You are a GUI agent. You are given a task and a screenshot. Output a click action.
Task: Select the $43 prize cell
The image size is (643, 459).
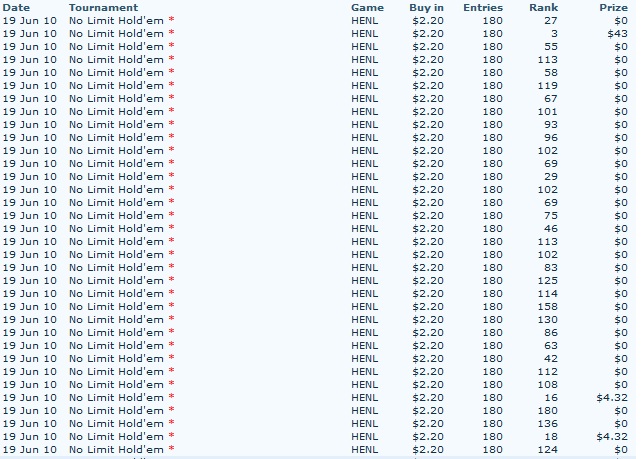617,34
